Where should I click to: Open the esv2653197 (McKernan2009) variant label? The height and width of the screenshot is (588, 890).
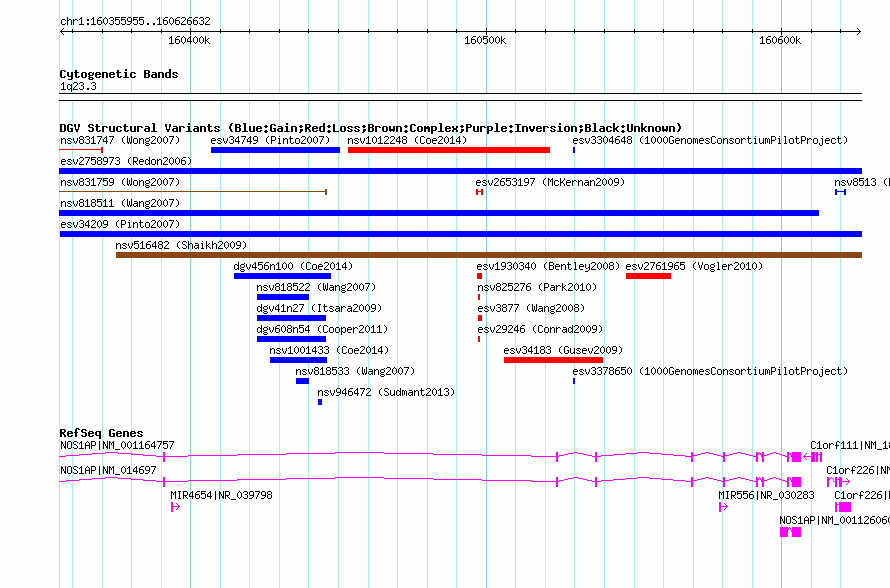550,182
